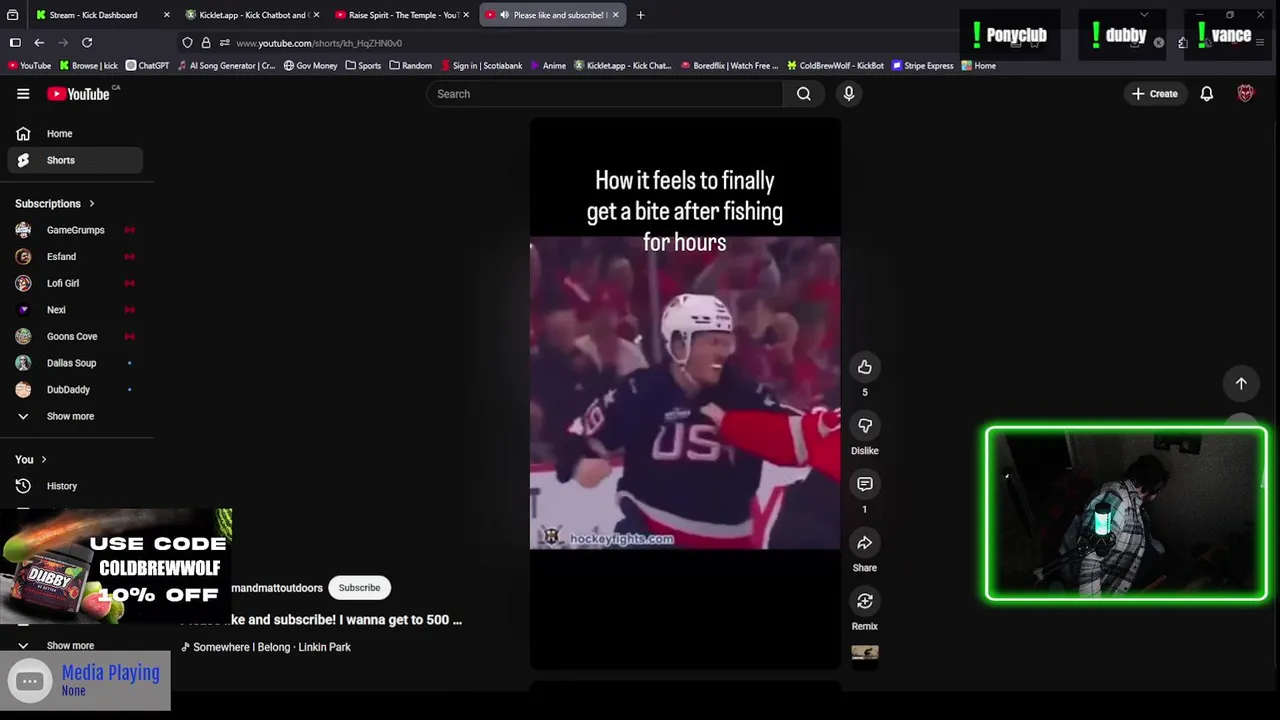
Task: Expand the You section chevron
Action: tap(46, 460)
